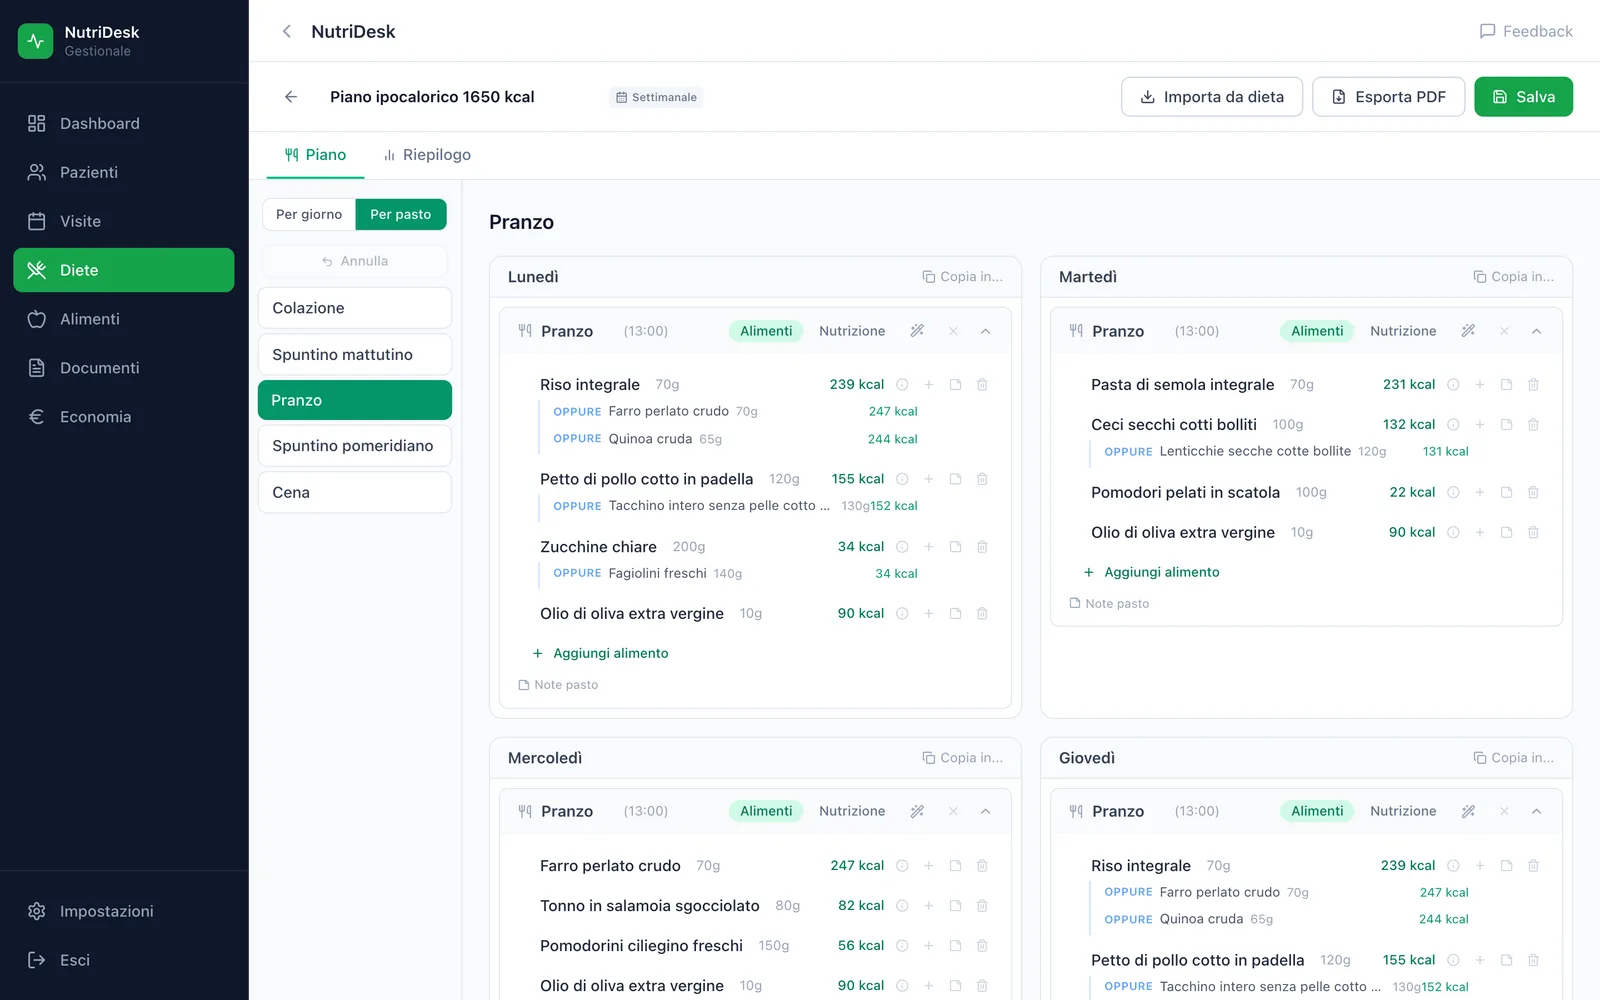This screenshot has width=1600, height=1000.
Task: Click the Esporta PDF button
Action: [1388, 97]
